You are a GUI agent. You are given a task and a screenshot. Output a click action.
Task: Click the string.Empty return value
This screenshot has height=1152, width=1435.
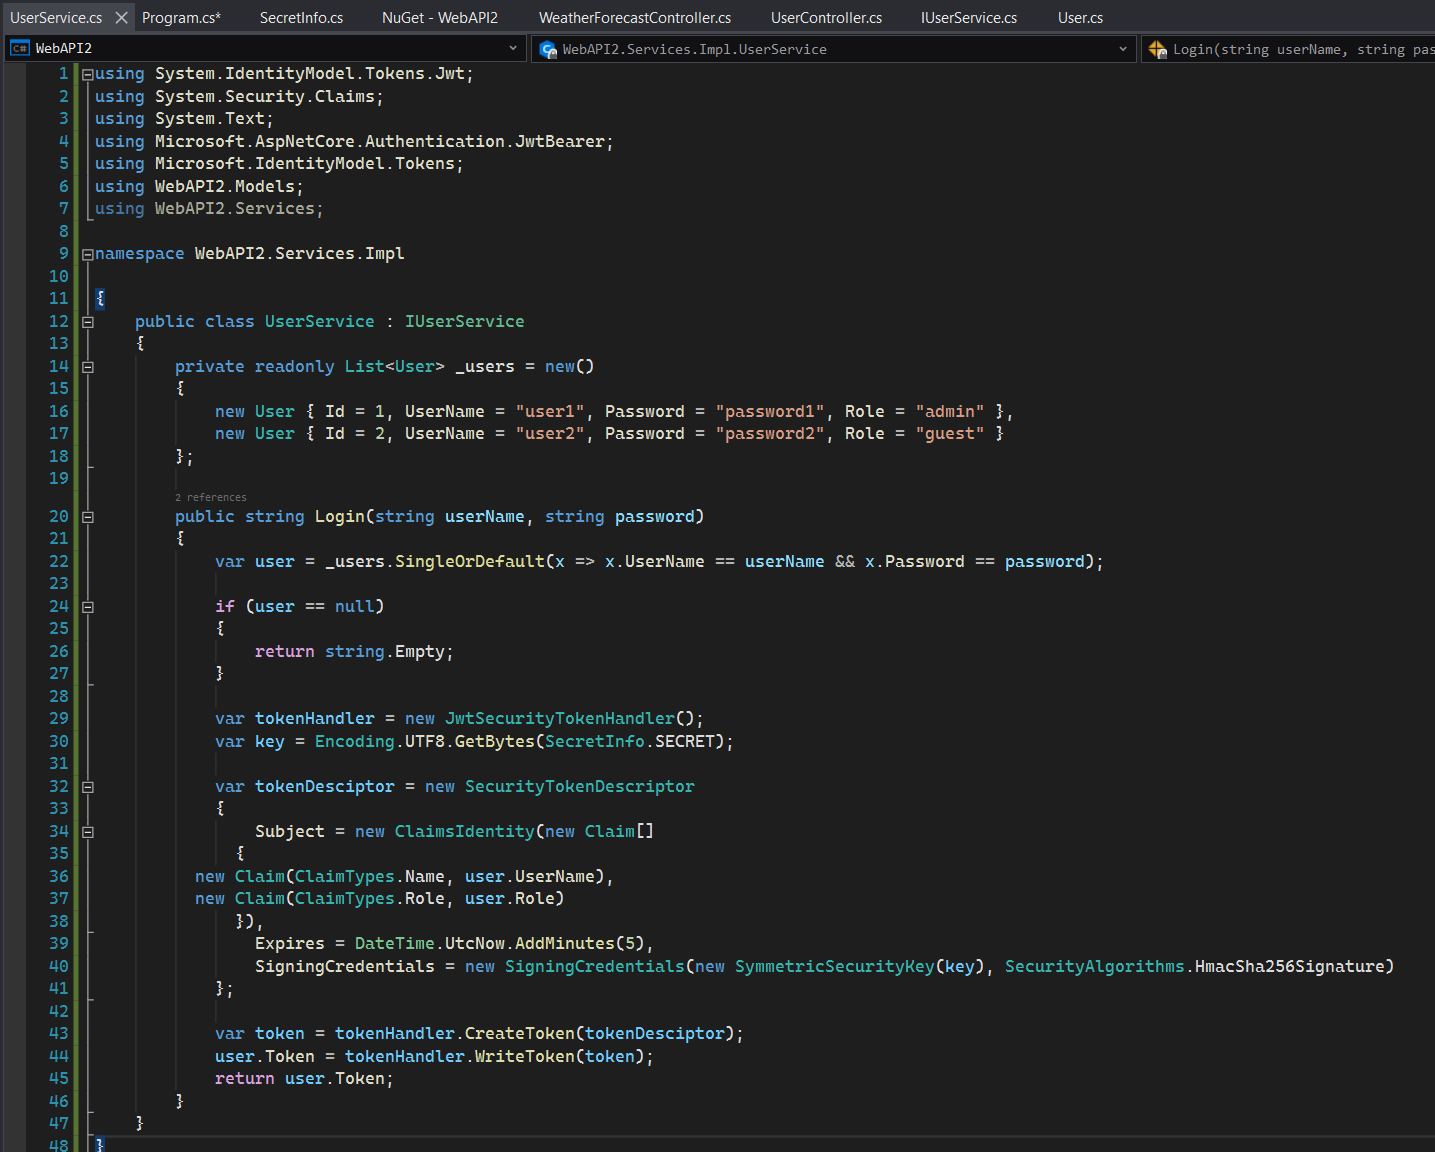click(385, 651)
